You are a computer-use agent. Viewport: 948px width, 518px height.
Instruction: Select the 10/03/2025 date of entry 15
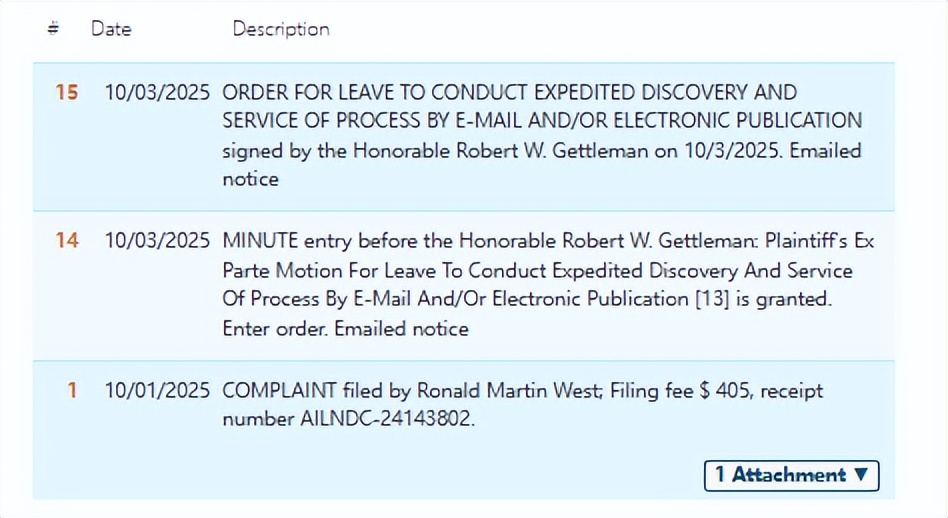point(157,93)
